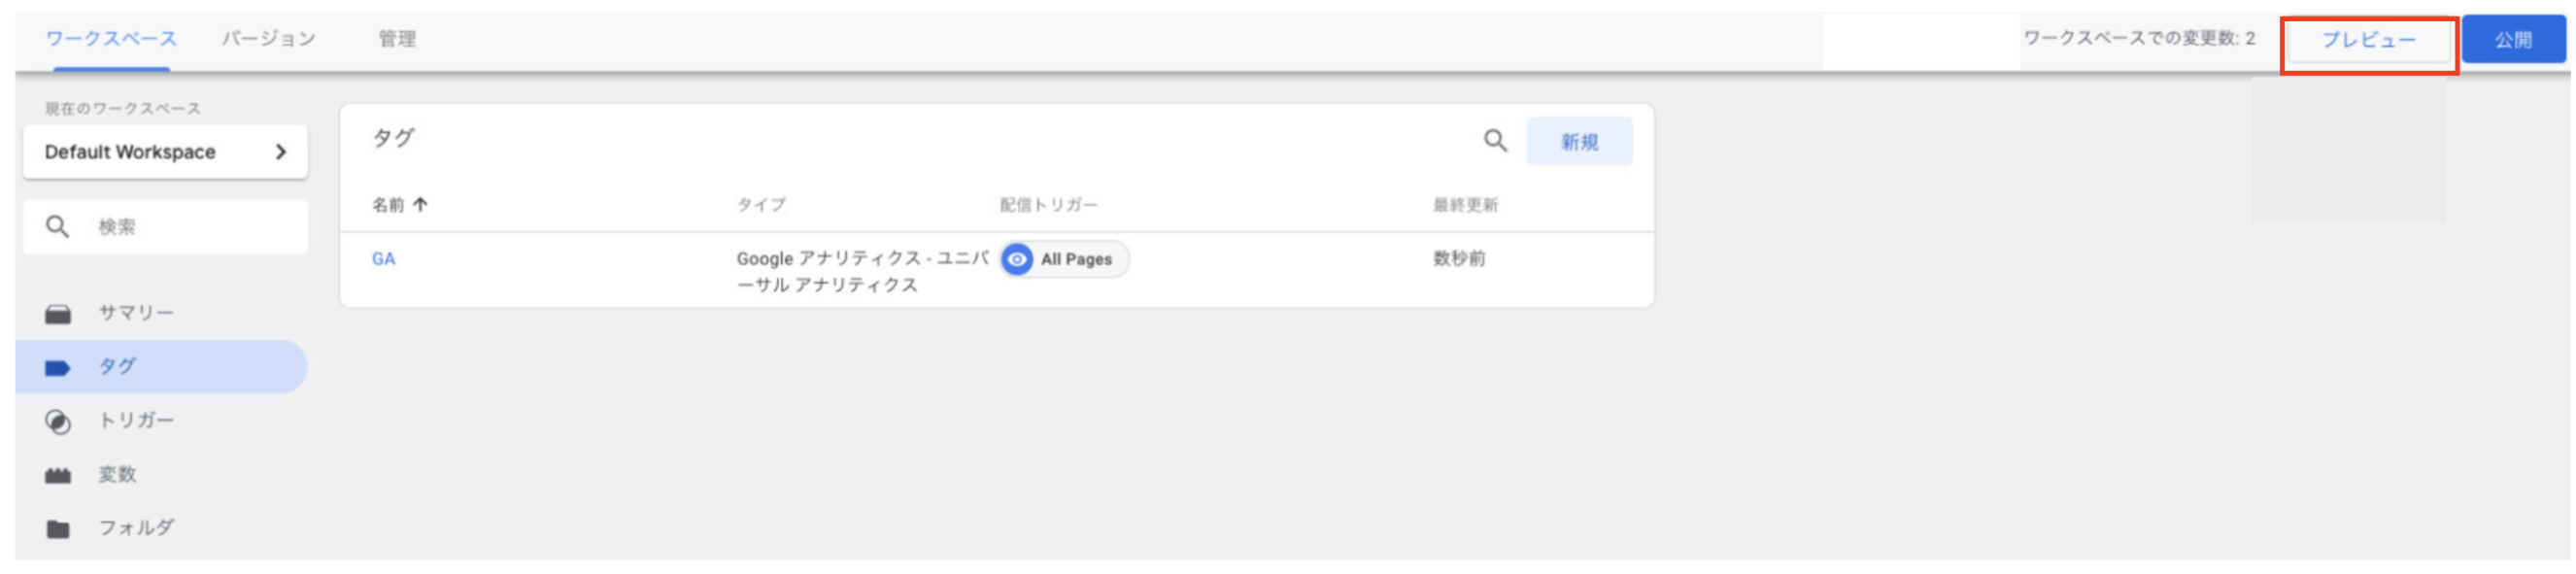
Task: Click the All Pages eye trigger icon
Action: coord(1017,260)
